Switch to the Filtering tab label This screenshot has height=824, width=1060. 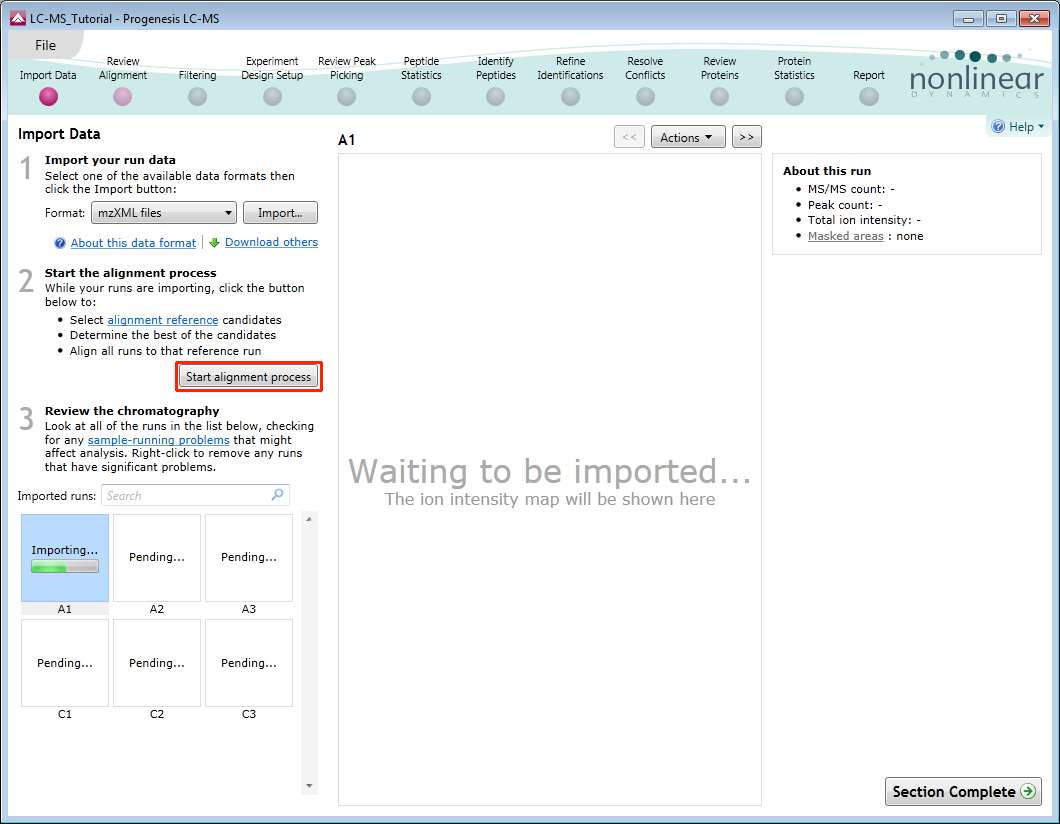[x=197, y=75]
